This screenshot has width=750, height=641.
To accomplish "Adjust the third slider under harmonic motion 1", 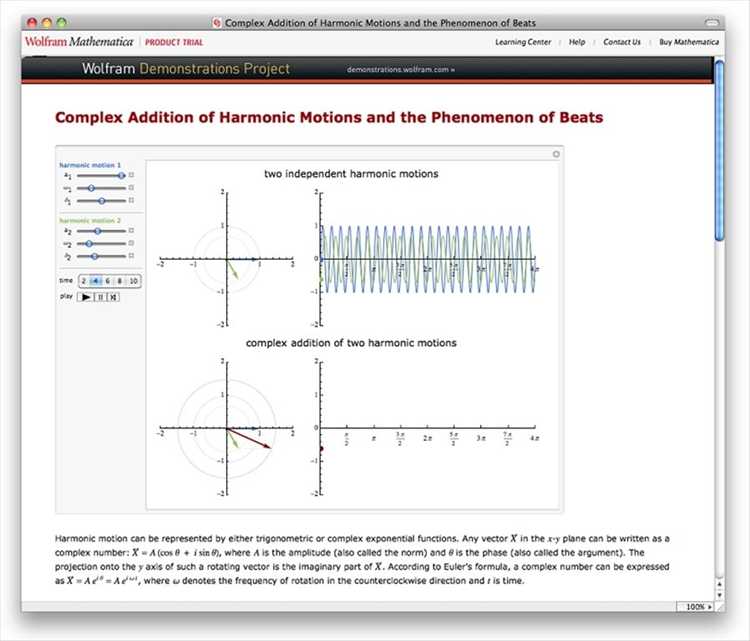I will 101,201.
